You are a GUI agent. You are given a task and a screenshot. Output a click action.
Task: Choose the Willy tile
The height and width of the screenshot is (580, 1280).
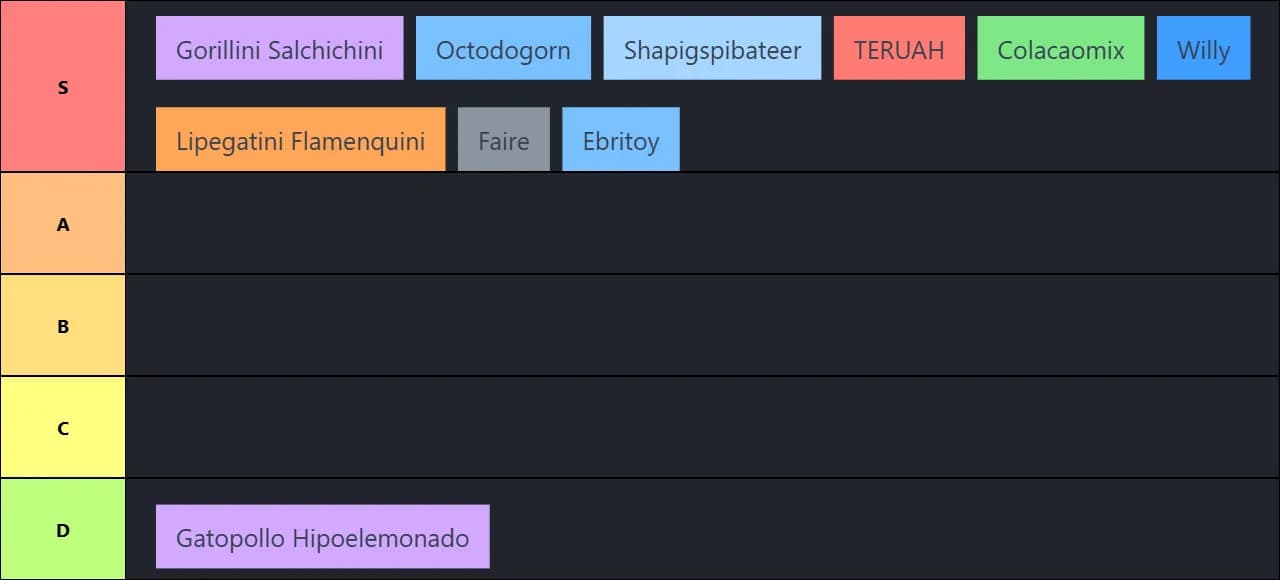(x=1203, y=48)
